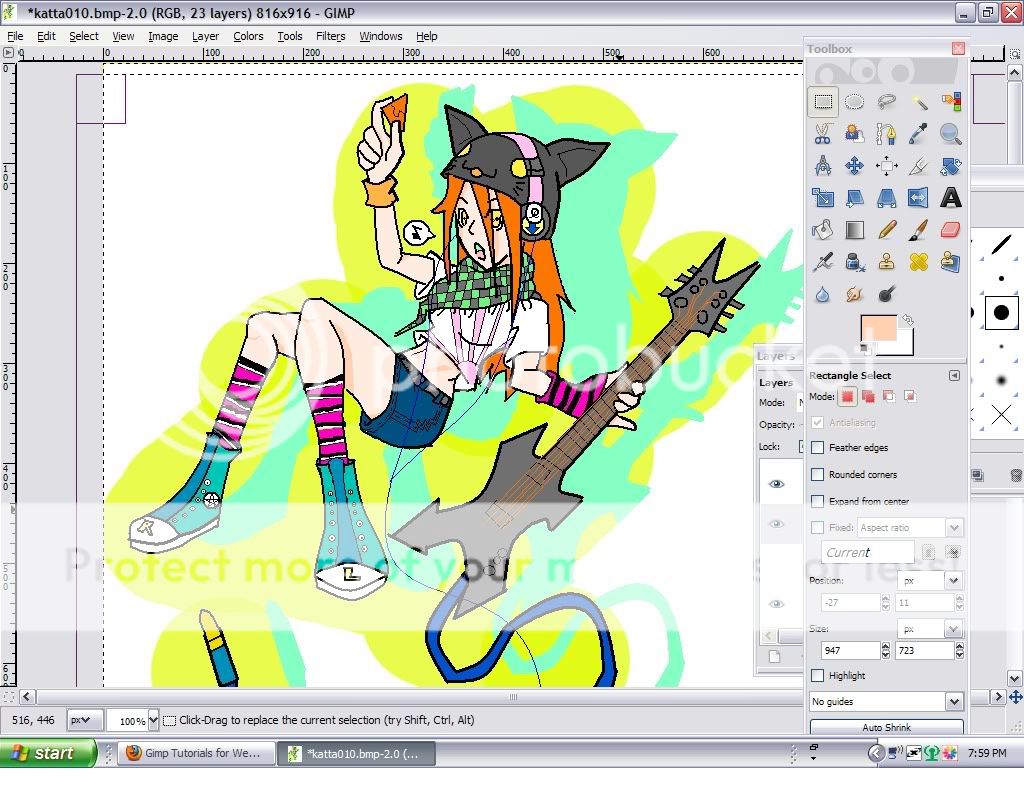Screen dimensions: 1024x789
Task: Choose the Pencil tool
Action: (x=886, y=231)
